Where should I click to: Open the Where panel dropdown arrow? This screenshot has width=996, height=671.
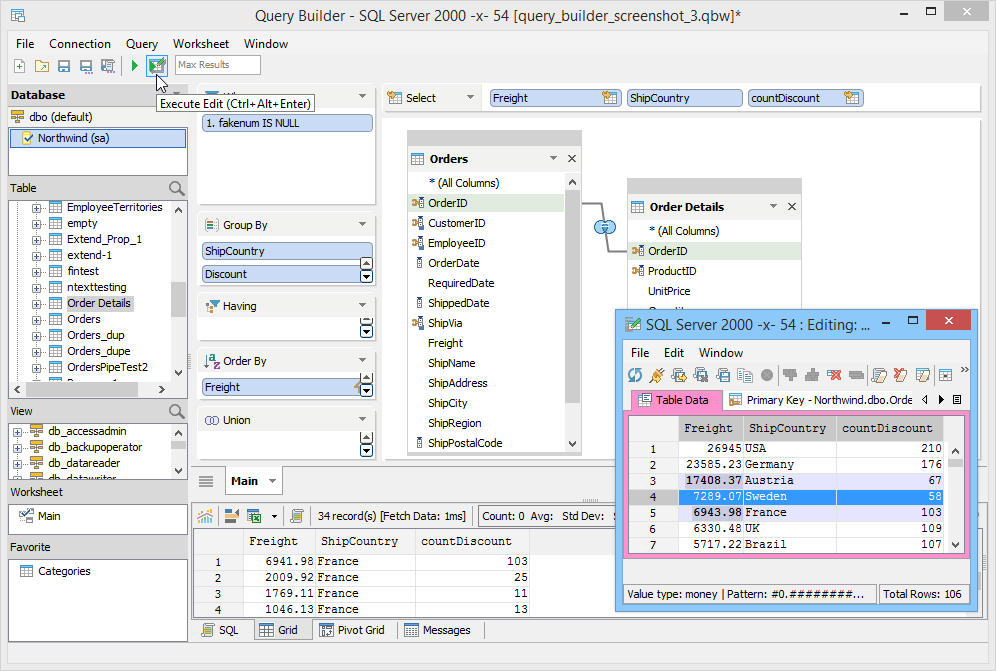pos(362,96)
